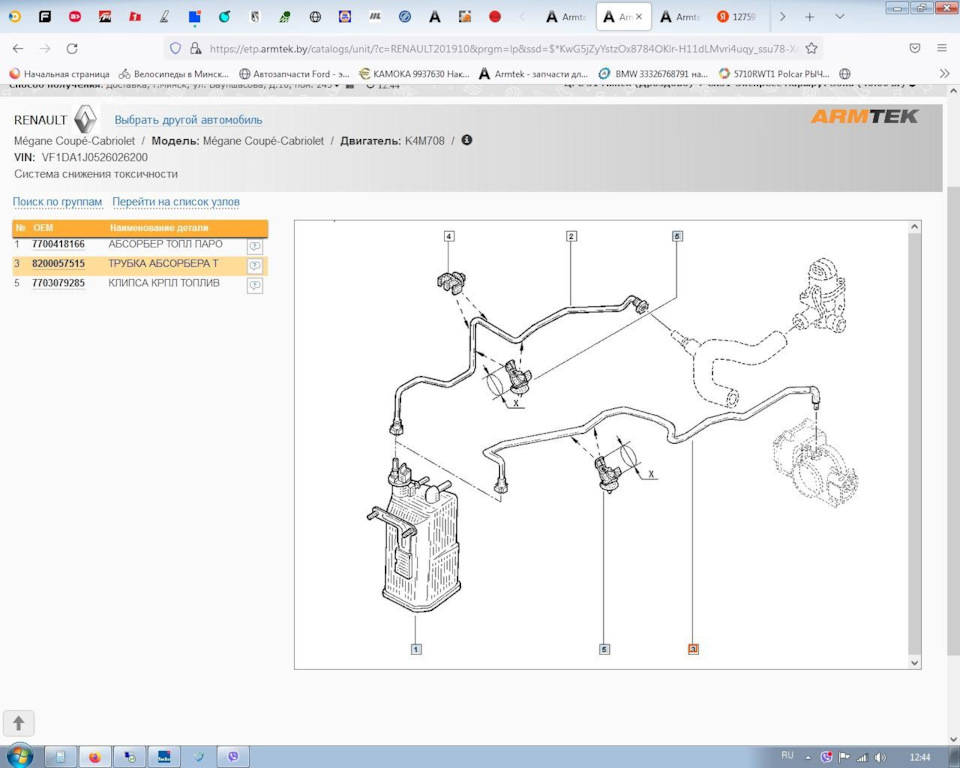Click 'Выбрать другой автомобиль' link

[x=188, y=120]
